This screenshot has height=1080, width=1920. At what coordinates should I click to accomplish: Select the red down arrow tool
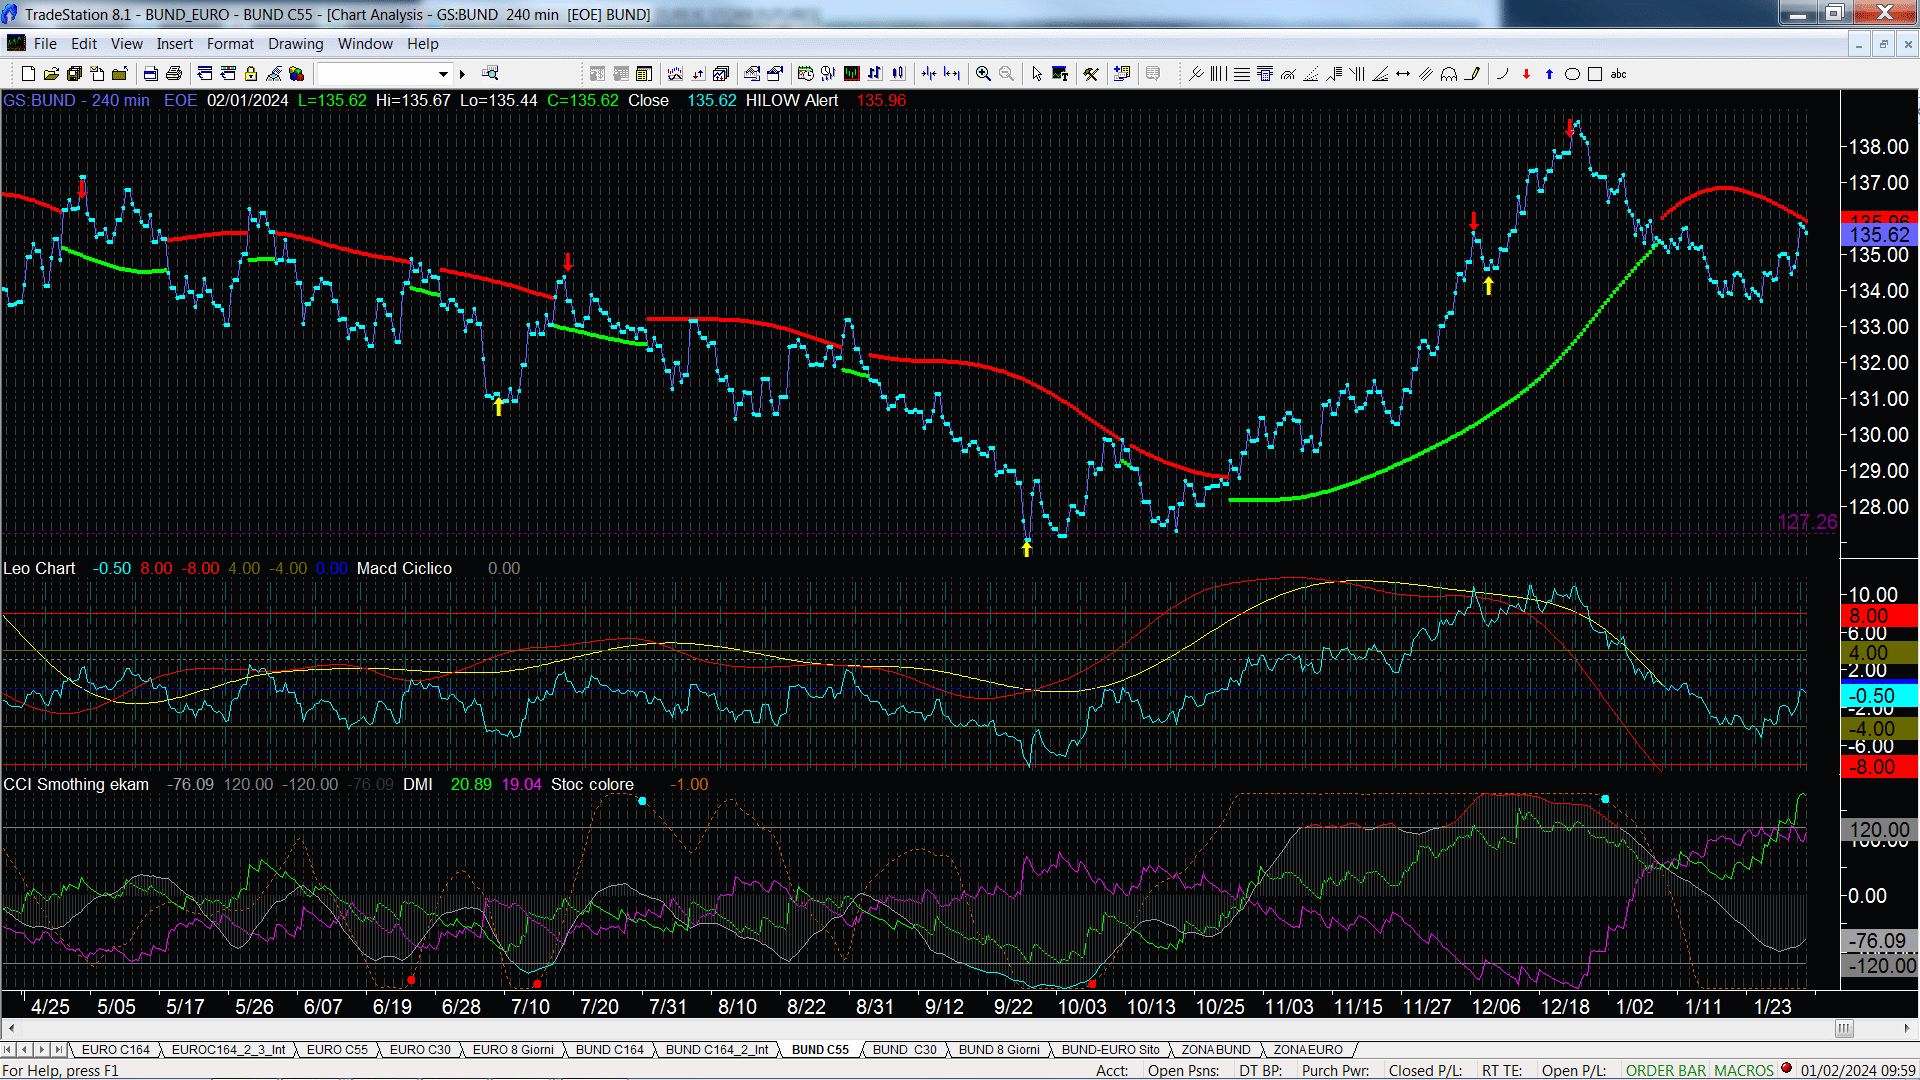coord(1526,74)
